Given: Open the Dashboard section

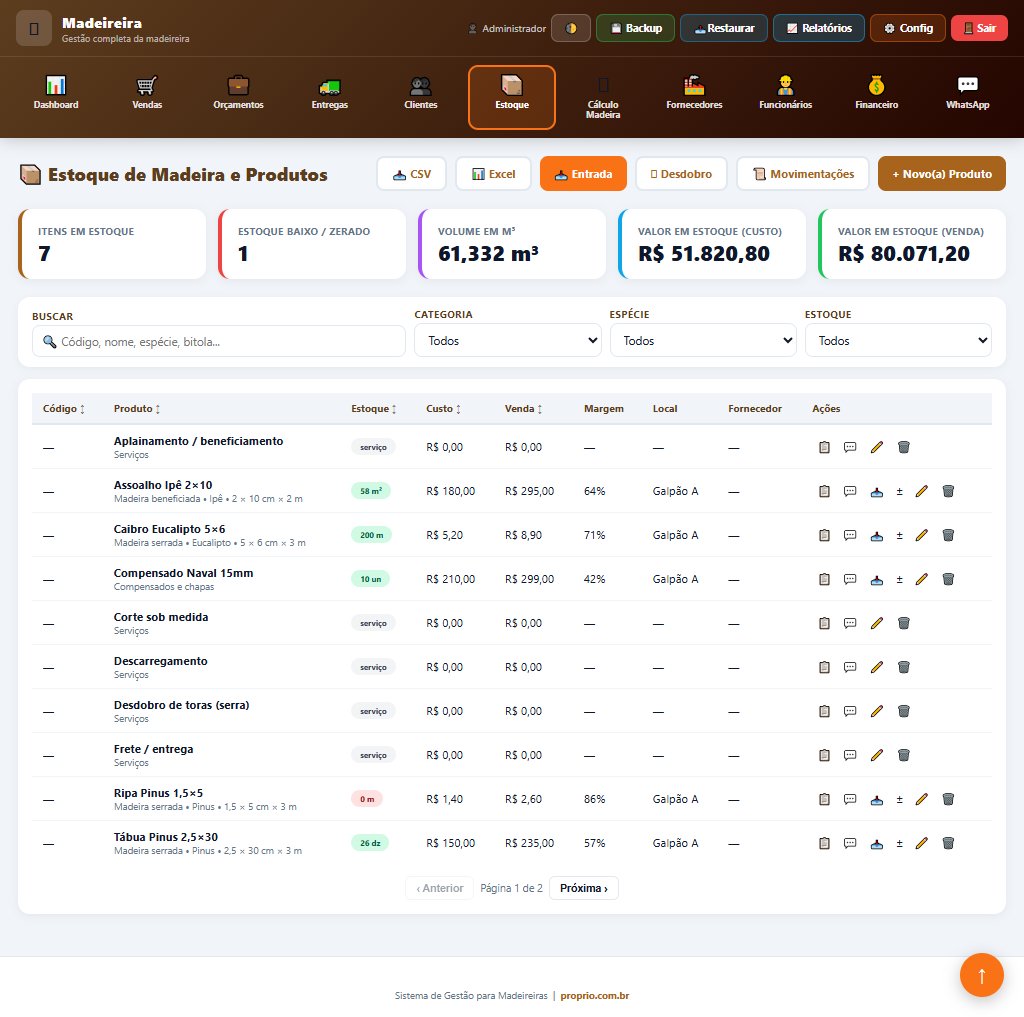Looking at the screenshot, I should 56,97.
